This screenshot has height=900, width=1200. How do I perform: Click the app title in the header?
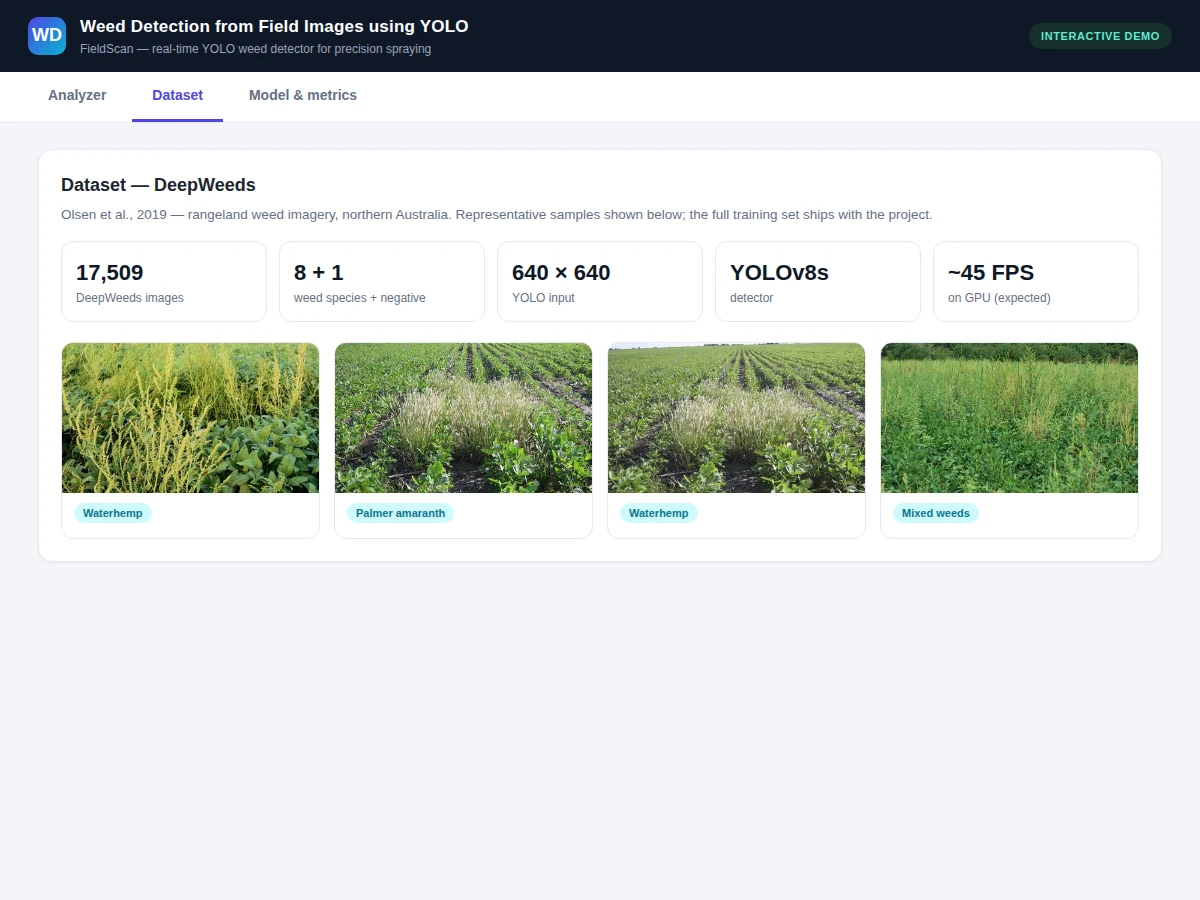tap(274, 27)
